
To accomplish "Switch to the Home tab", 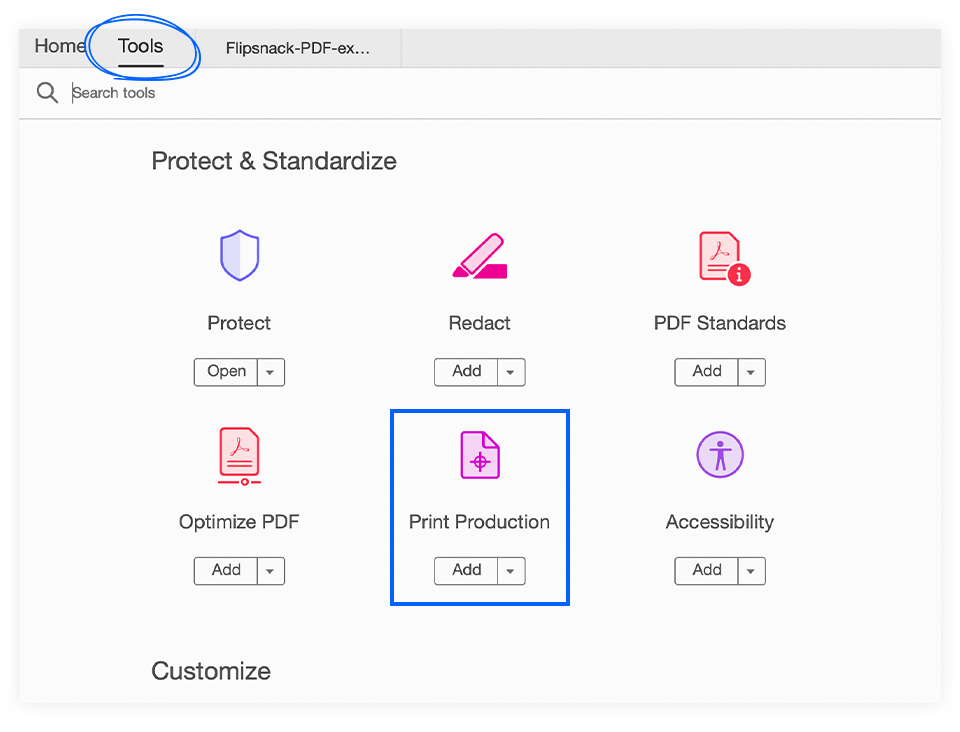I will pyautogui.click(x=58, y=46).
